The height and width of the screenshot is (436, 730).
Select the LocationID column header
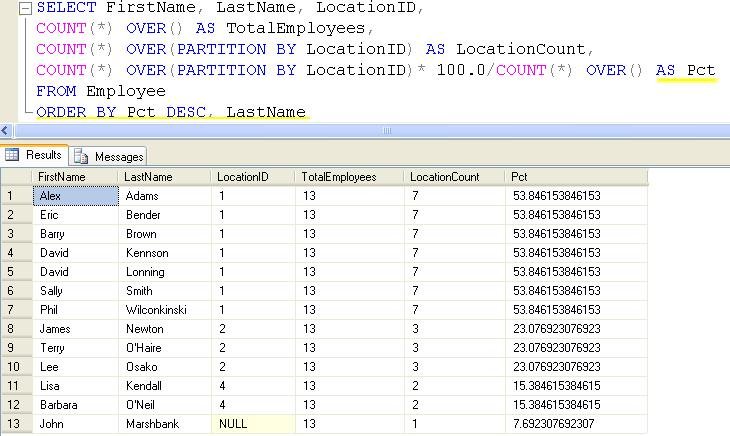[x=253, y=177]
